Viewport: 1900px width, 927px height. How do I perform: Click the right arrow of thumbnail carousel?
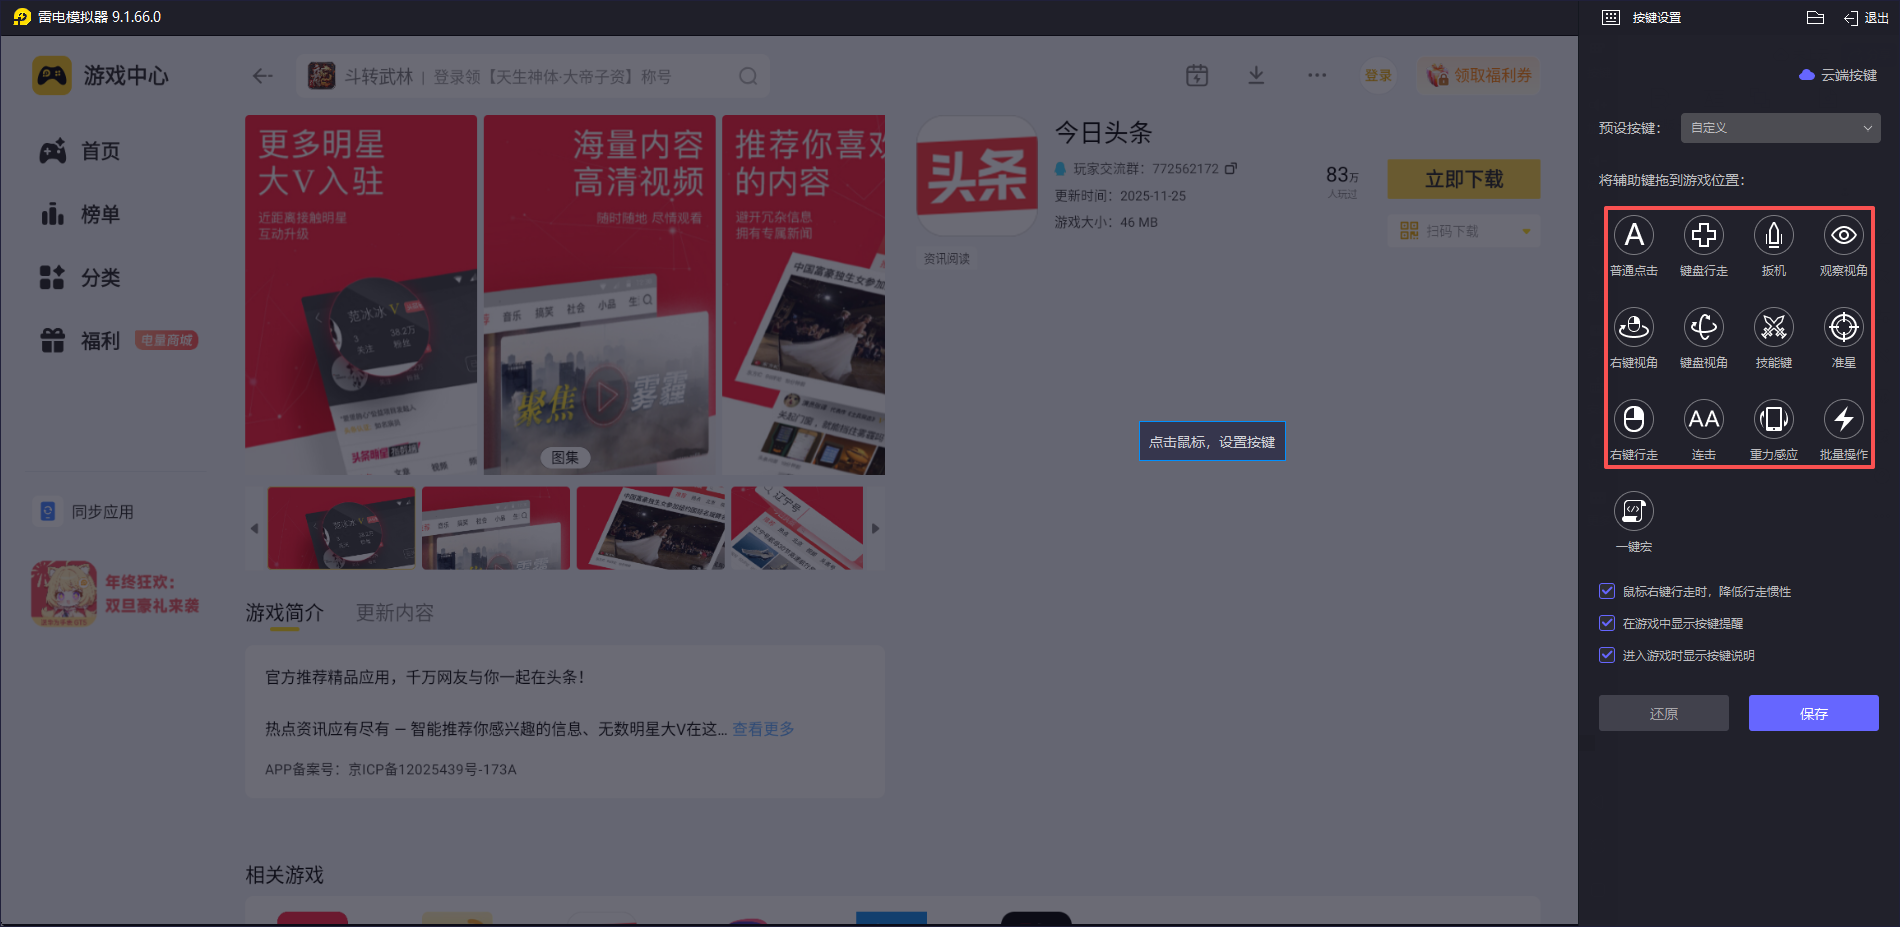pos(875,528)
